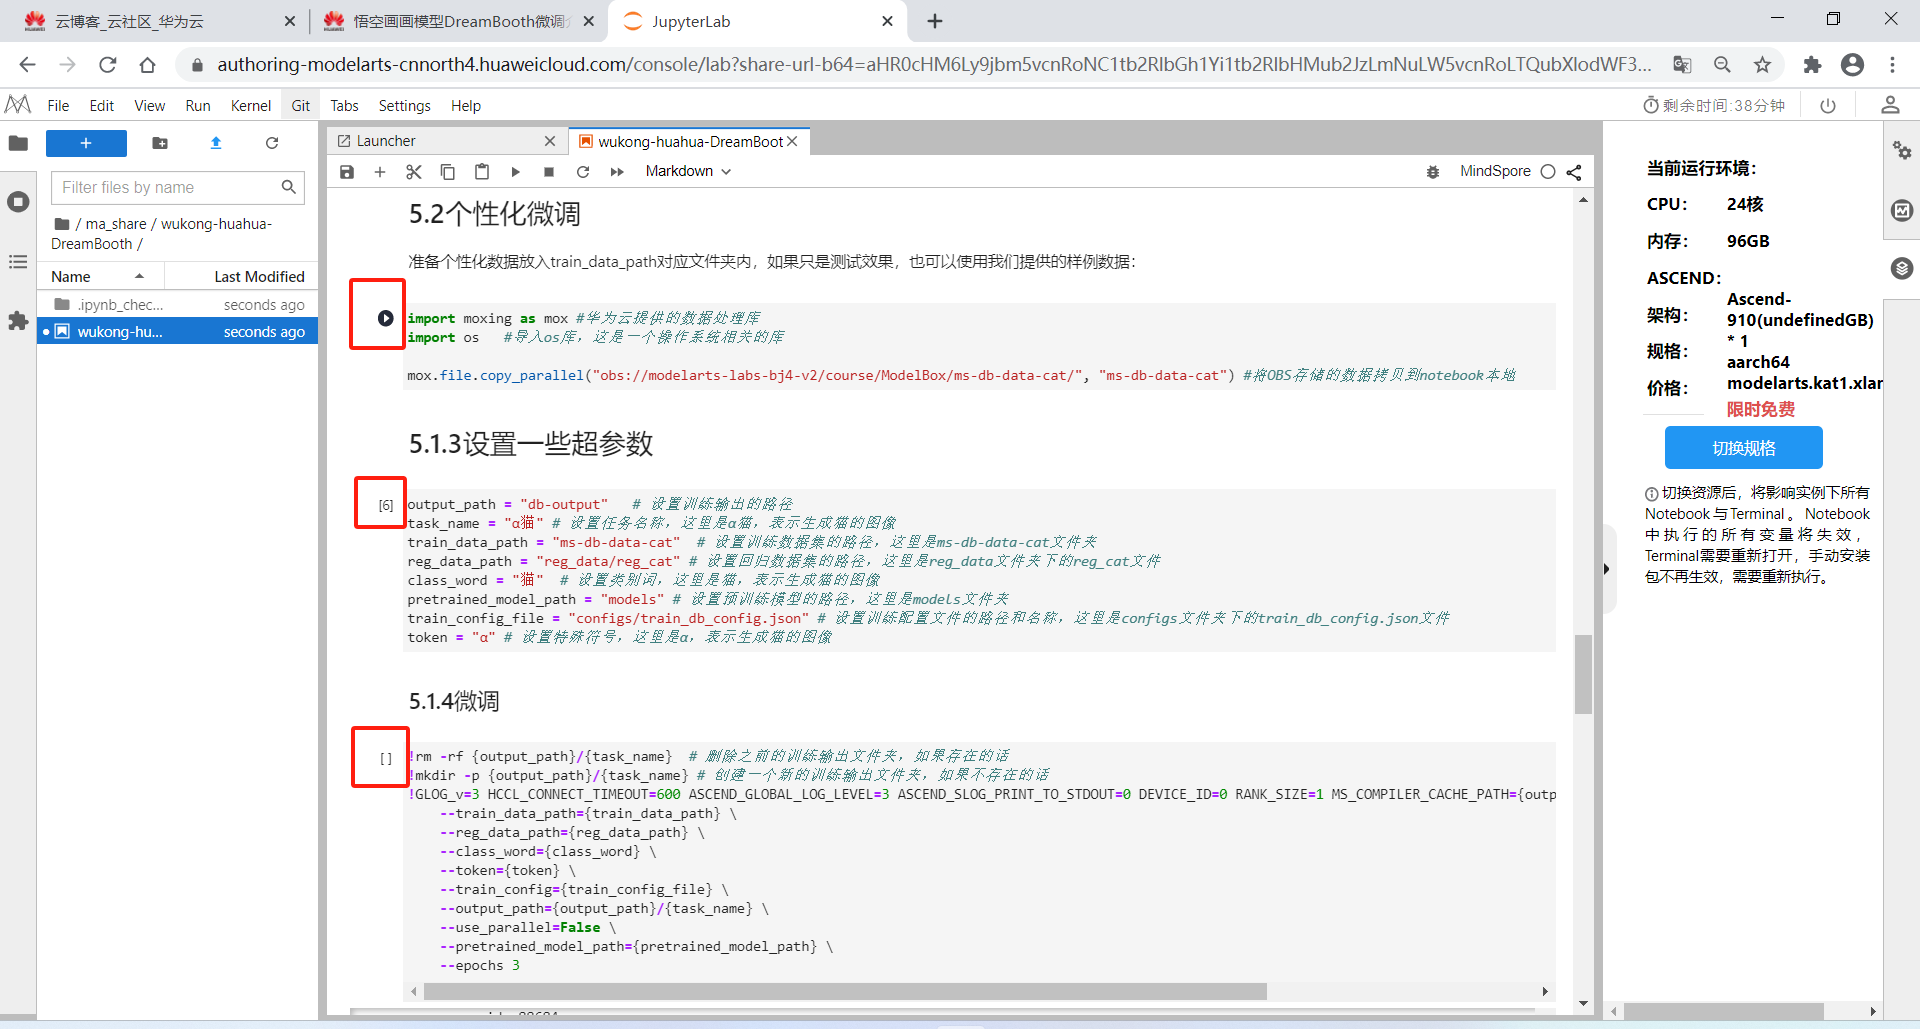Cut the selected cell with scissors icon
Image resolution: width=1920 pixels, height=1029 pixels.
coord(414,172)
